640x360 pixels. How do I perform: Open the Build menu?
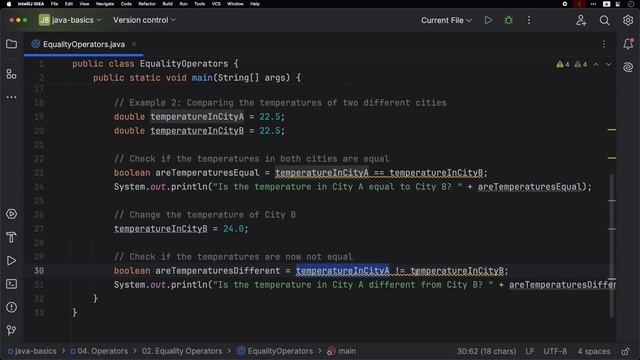[x=167, y=4]
